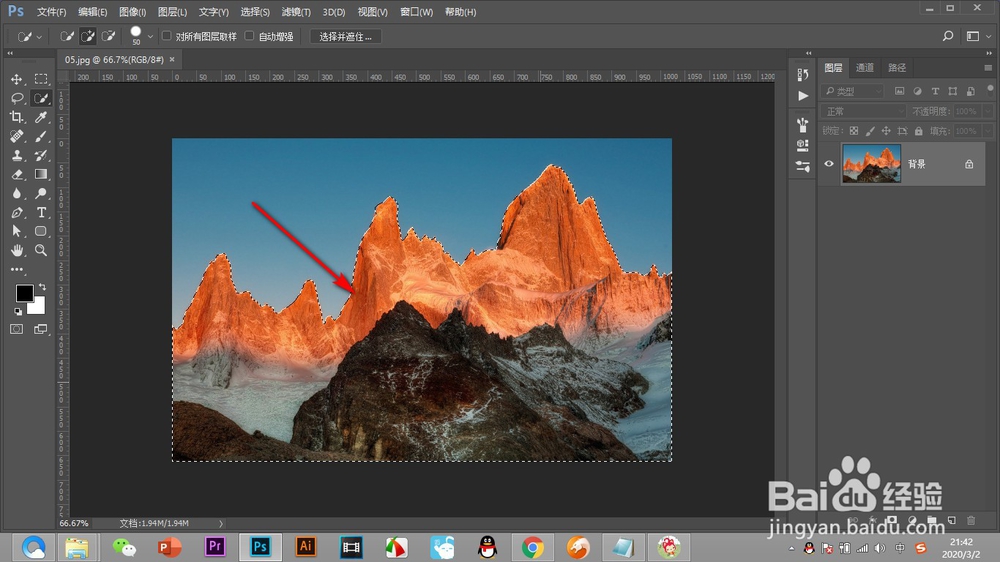Select the Clone Stamp tool

[17, 155]
